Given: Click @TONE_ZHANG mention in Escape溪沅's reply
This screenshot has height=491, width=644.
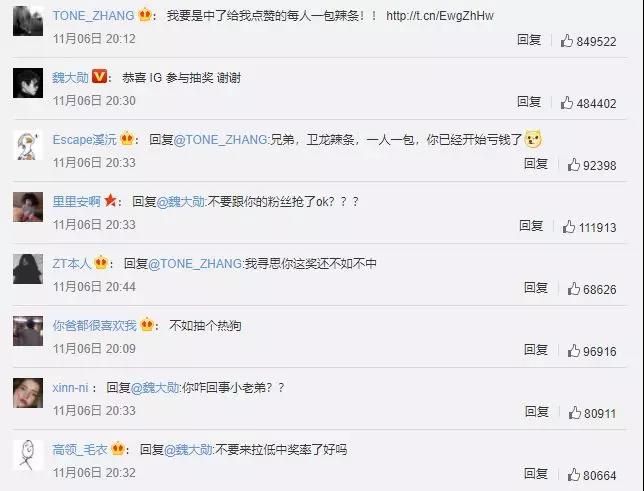Looking at the screenshot, I should click(221, 140).
